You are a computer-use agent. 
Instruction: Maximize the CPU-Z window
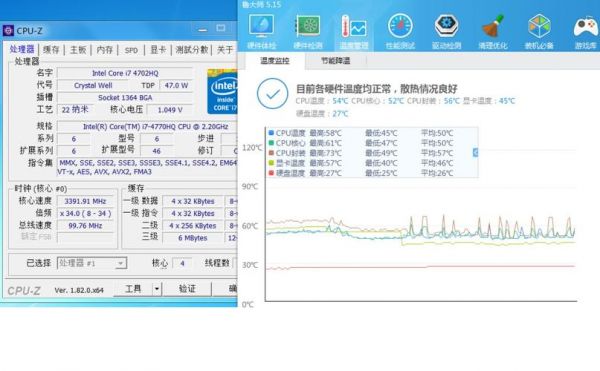coord(221,28)
